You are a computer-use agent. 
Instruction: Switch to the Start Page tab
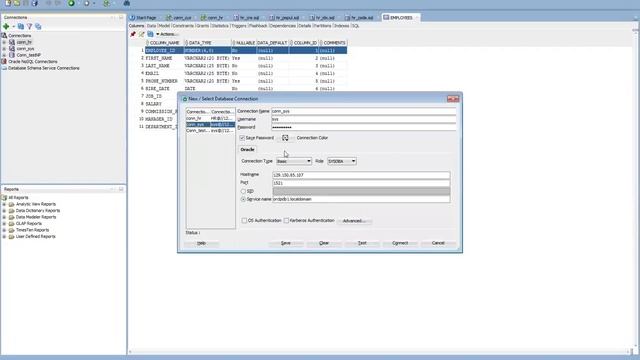coord(143,18)
